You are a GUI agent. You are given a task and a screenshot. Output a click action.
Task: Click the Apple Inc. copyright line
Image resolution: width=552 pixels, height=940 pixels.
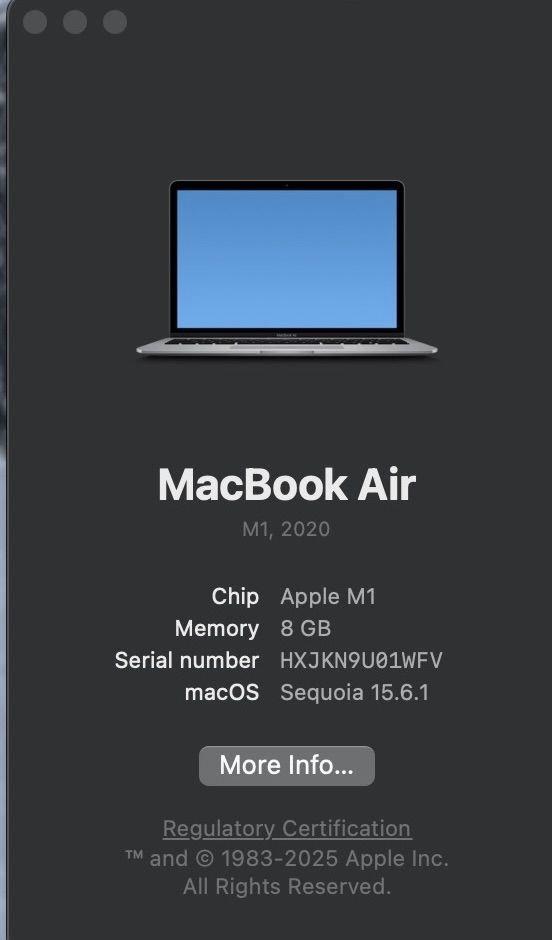coord(286,858)
